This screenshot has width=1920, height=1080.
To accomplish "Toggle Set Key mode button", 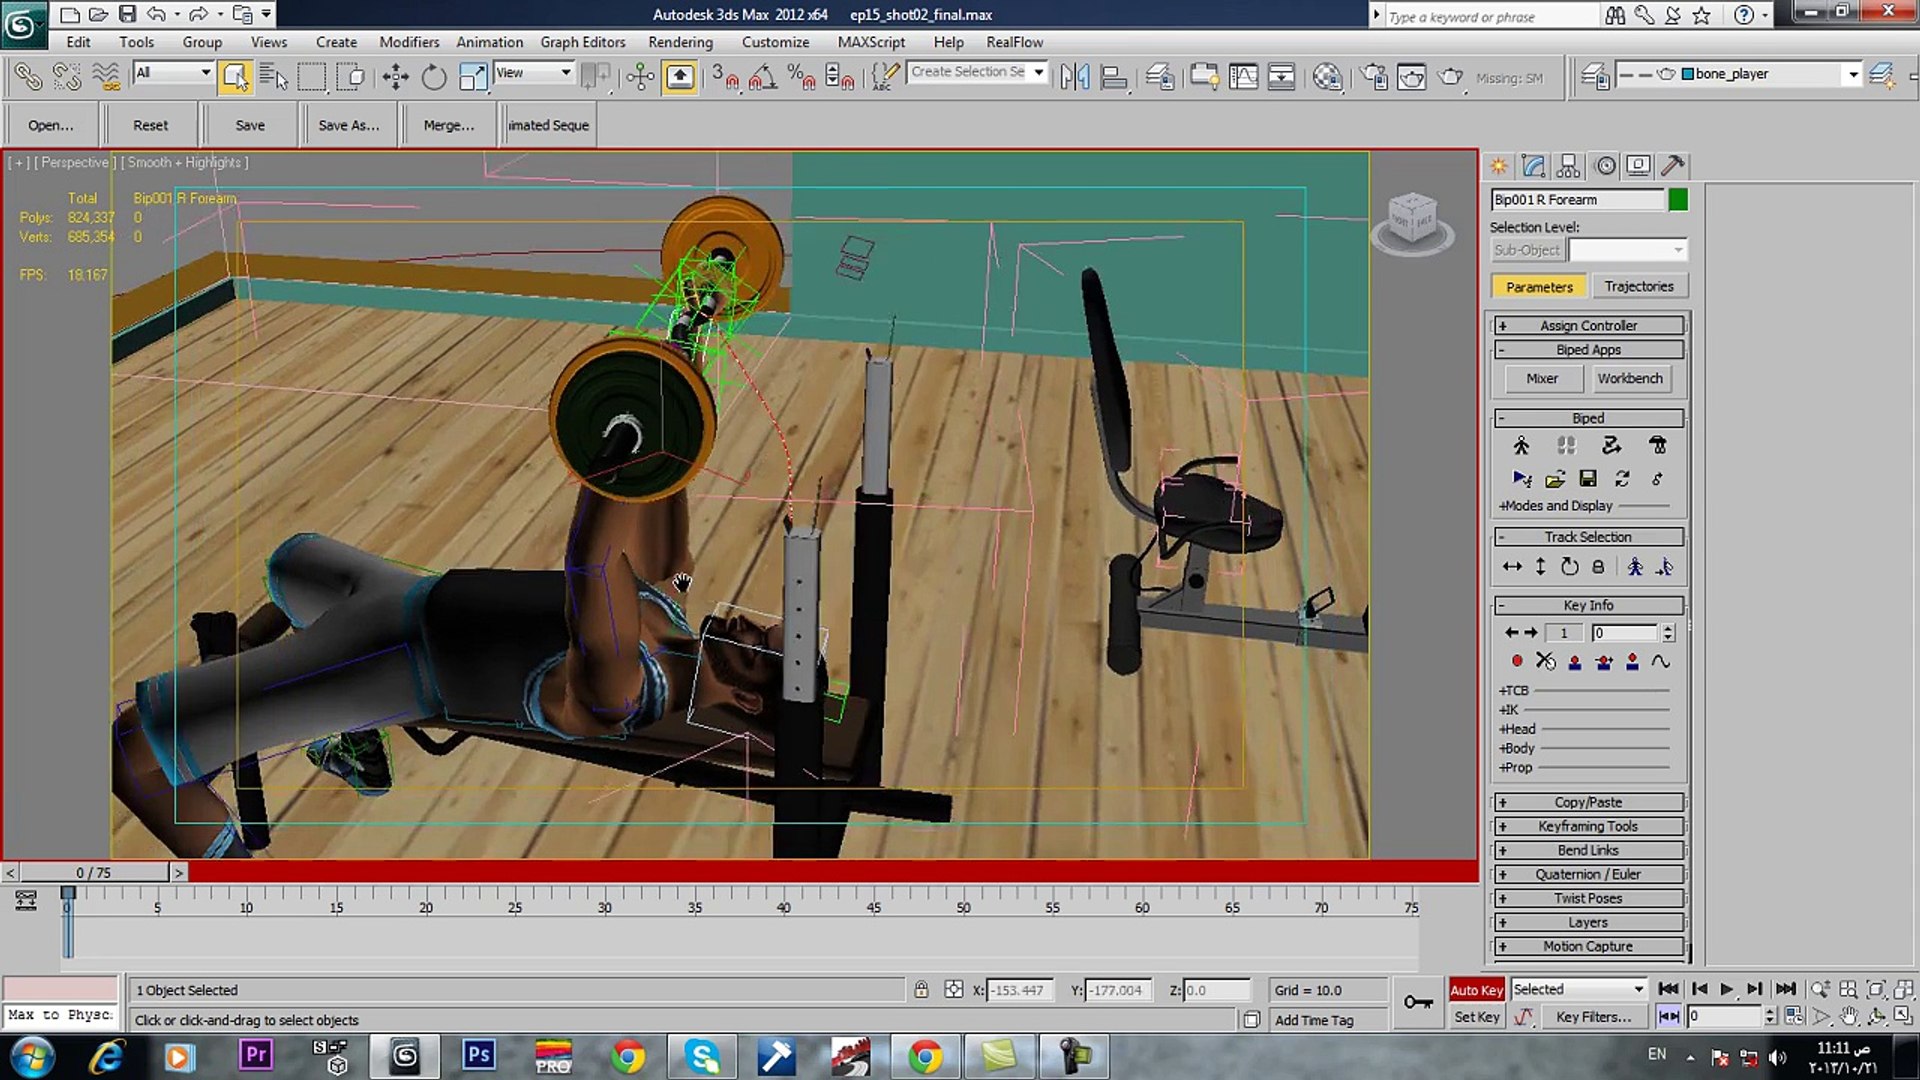I will [1476, 1017].
